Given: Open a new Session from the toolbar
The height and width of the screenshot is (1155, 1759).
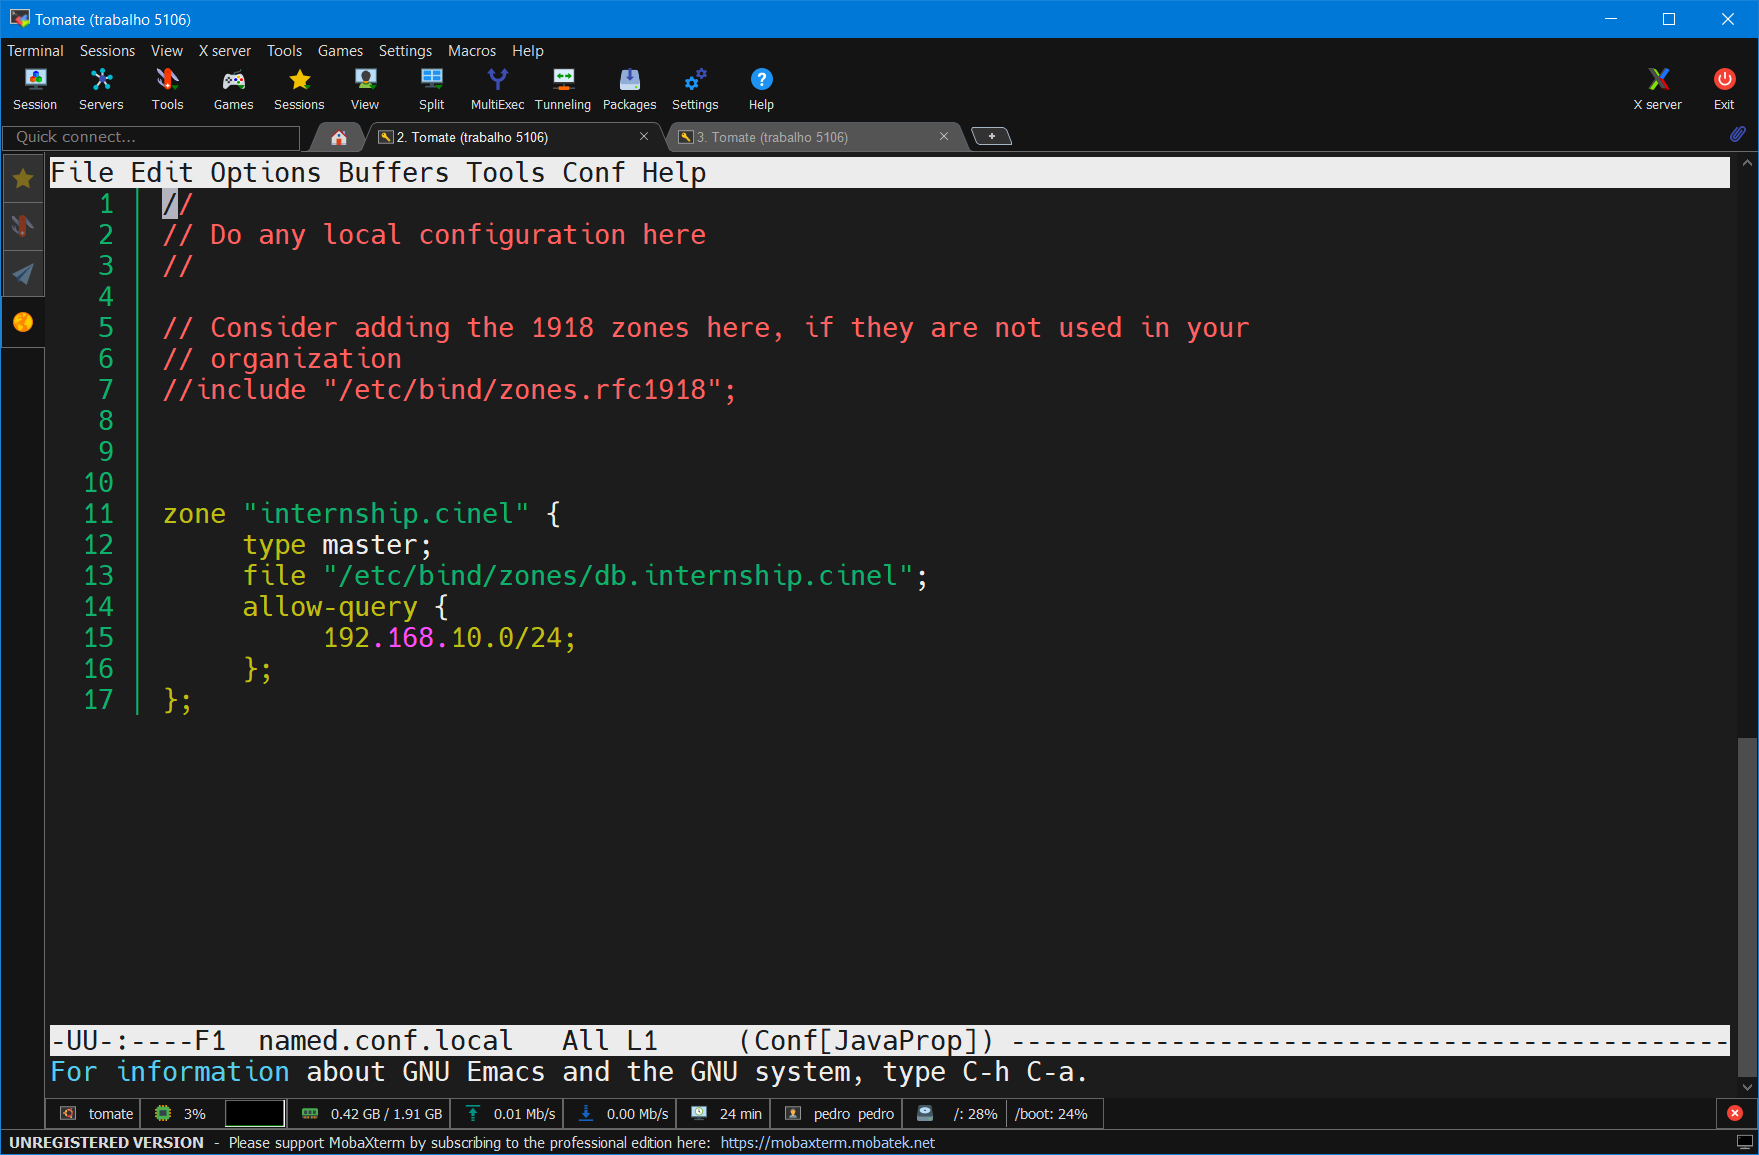Looking at the screenshot, I should 34,88.
